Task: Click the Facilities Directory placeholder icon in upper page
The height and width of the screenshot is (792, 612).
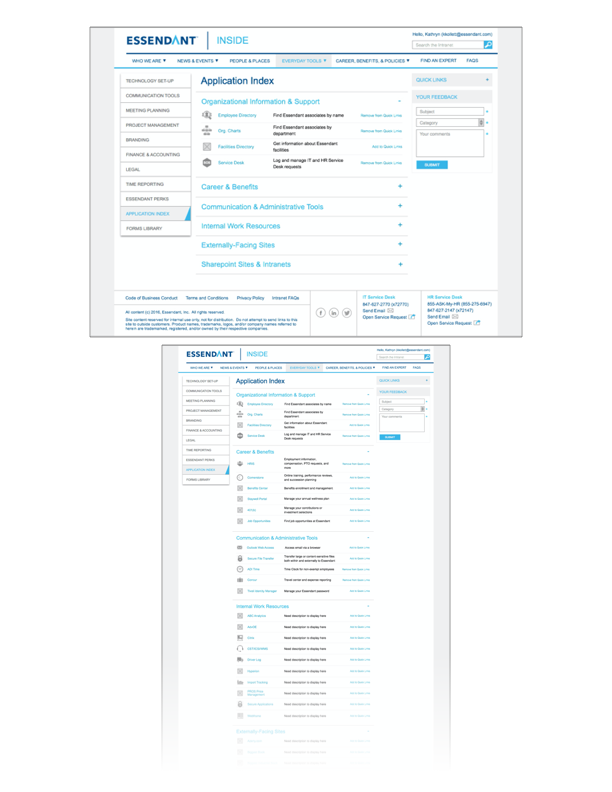Action: (207, 146)
